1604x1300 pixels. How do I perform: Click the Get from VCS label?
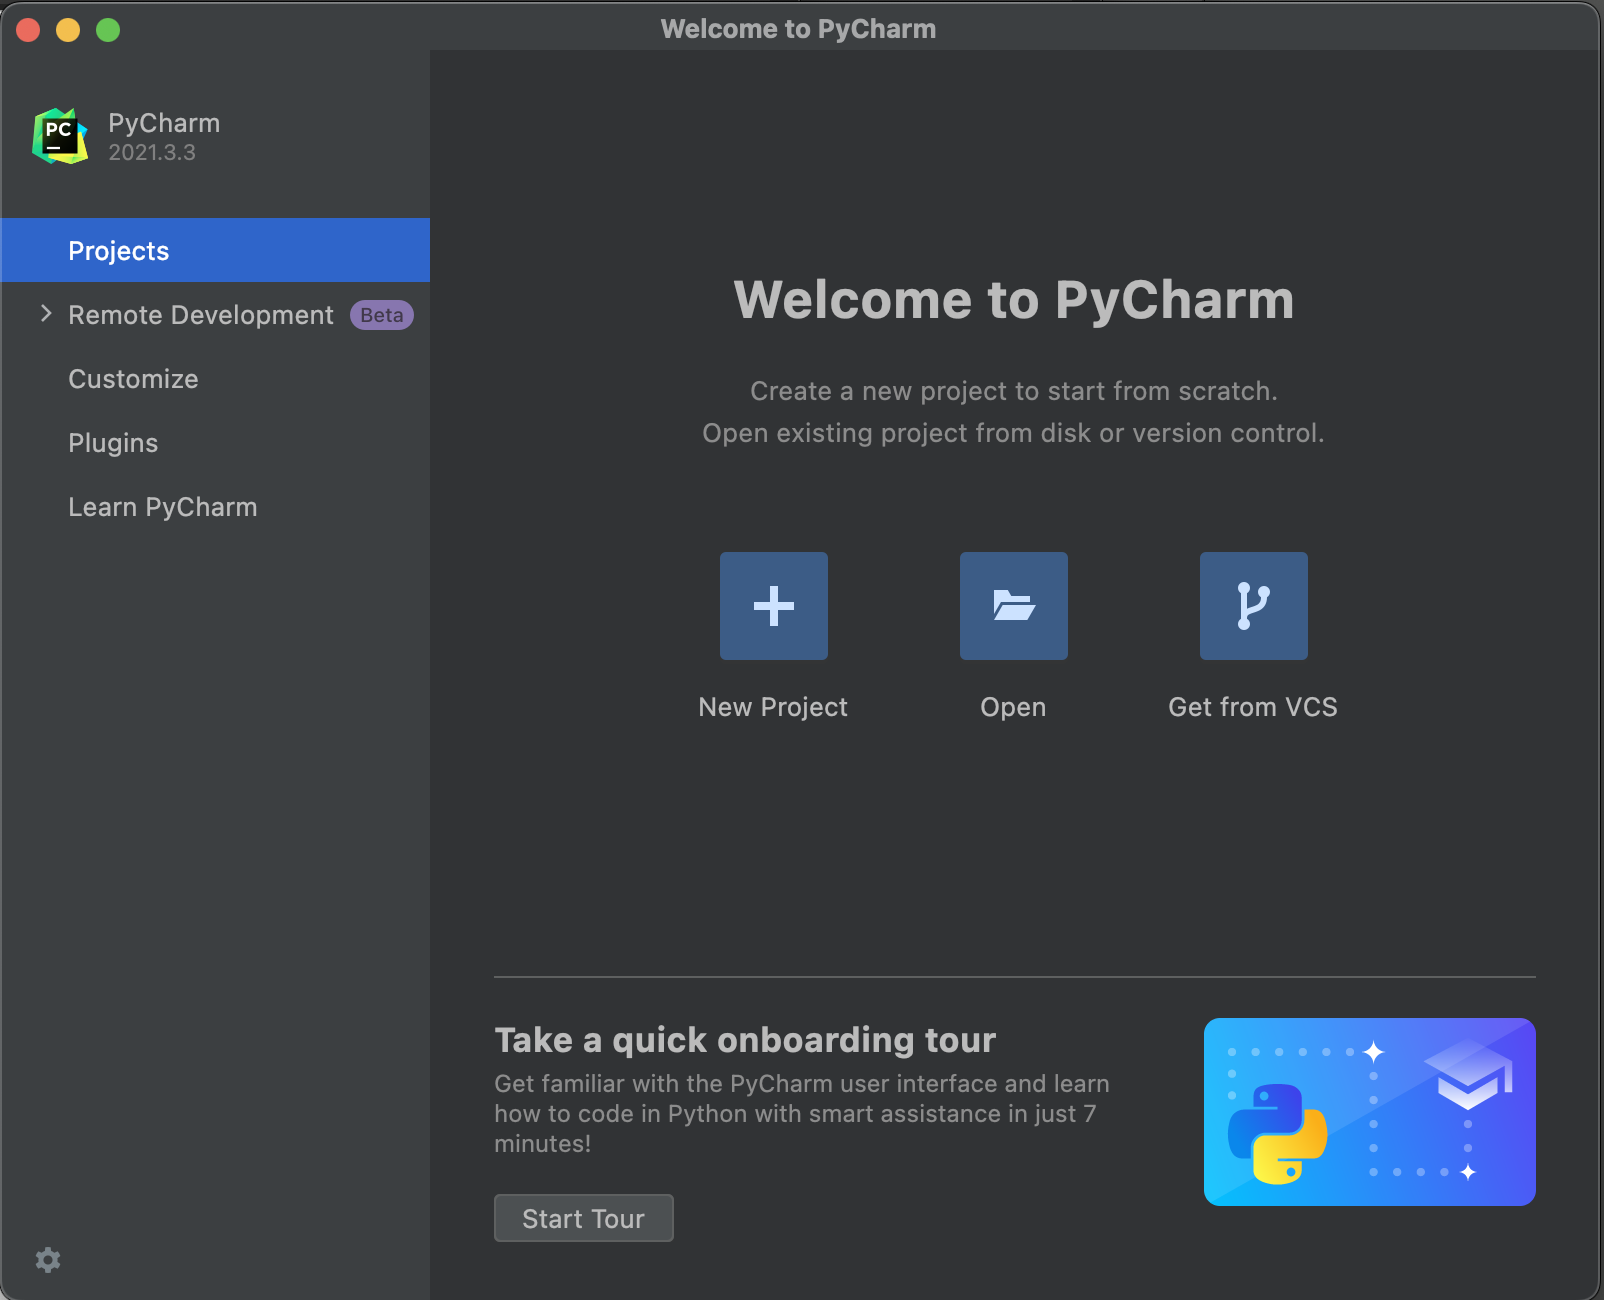[1253, 707]
